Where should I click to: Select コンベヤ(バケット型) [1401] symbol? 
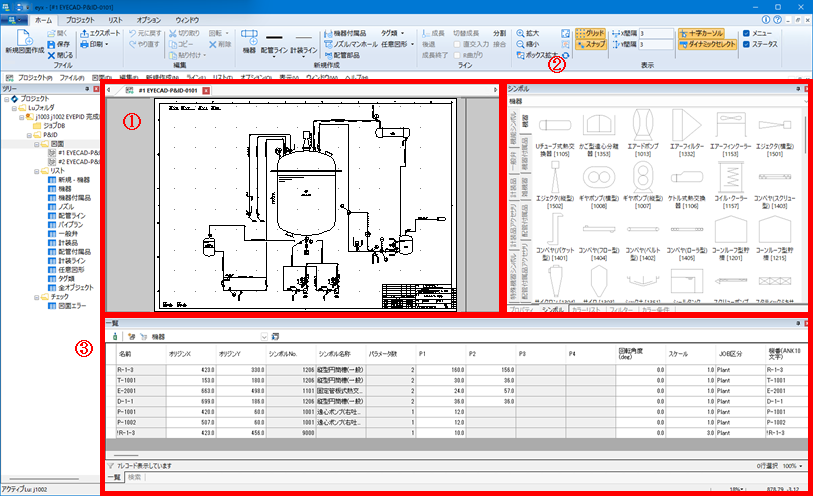555,237
